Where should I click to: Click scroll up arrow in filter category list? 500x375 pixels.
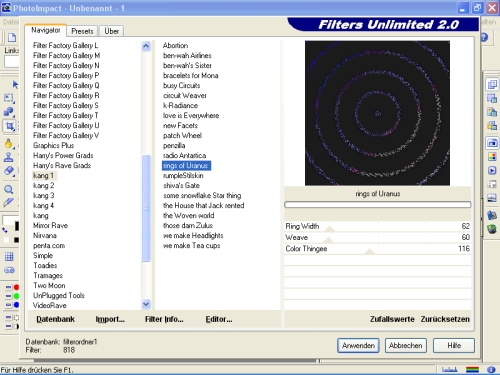click(x=146, y=46)
